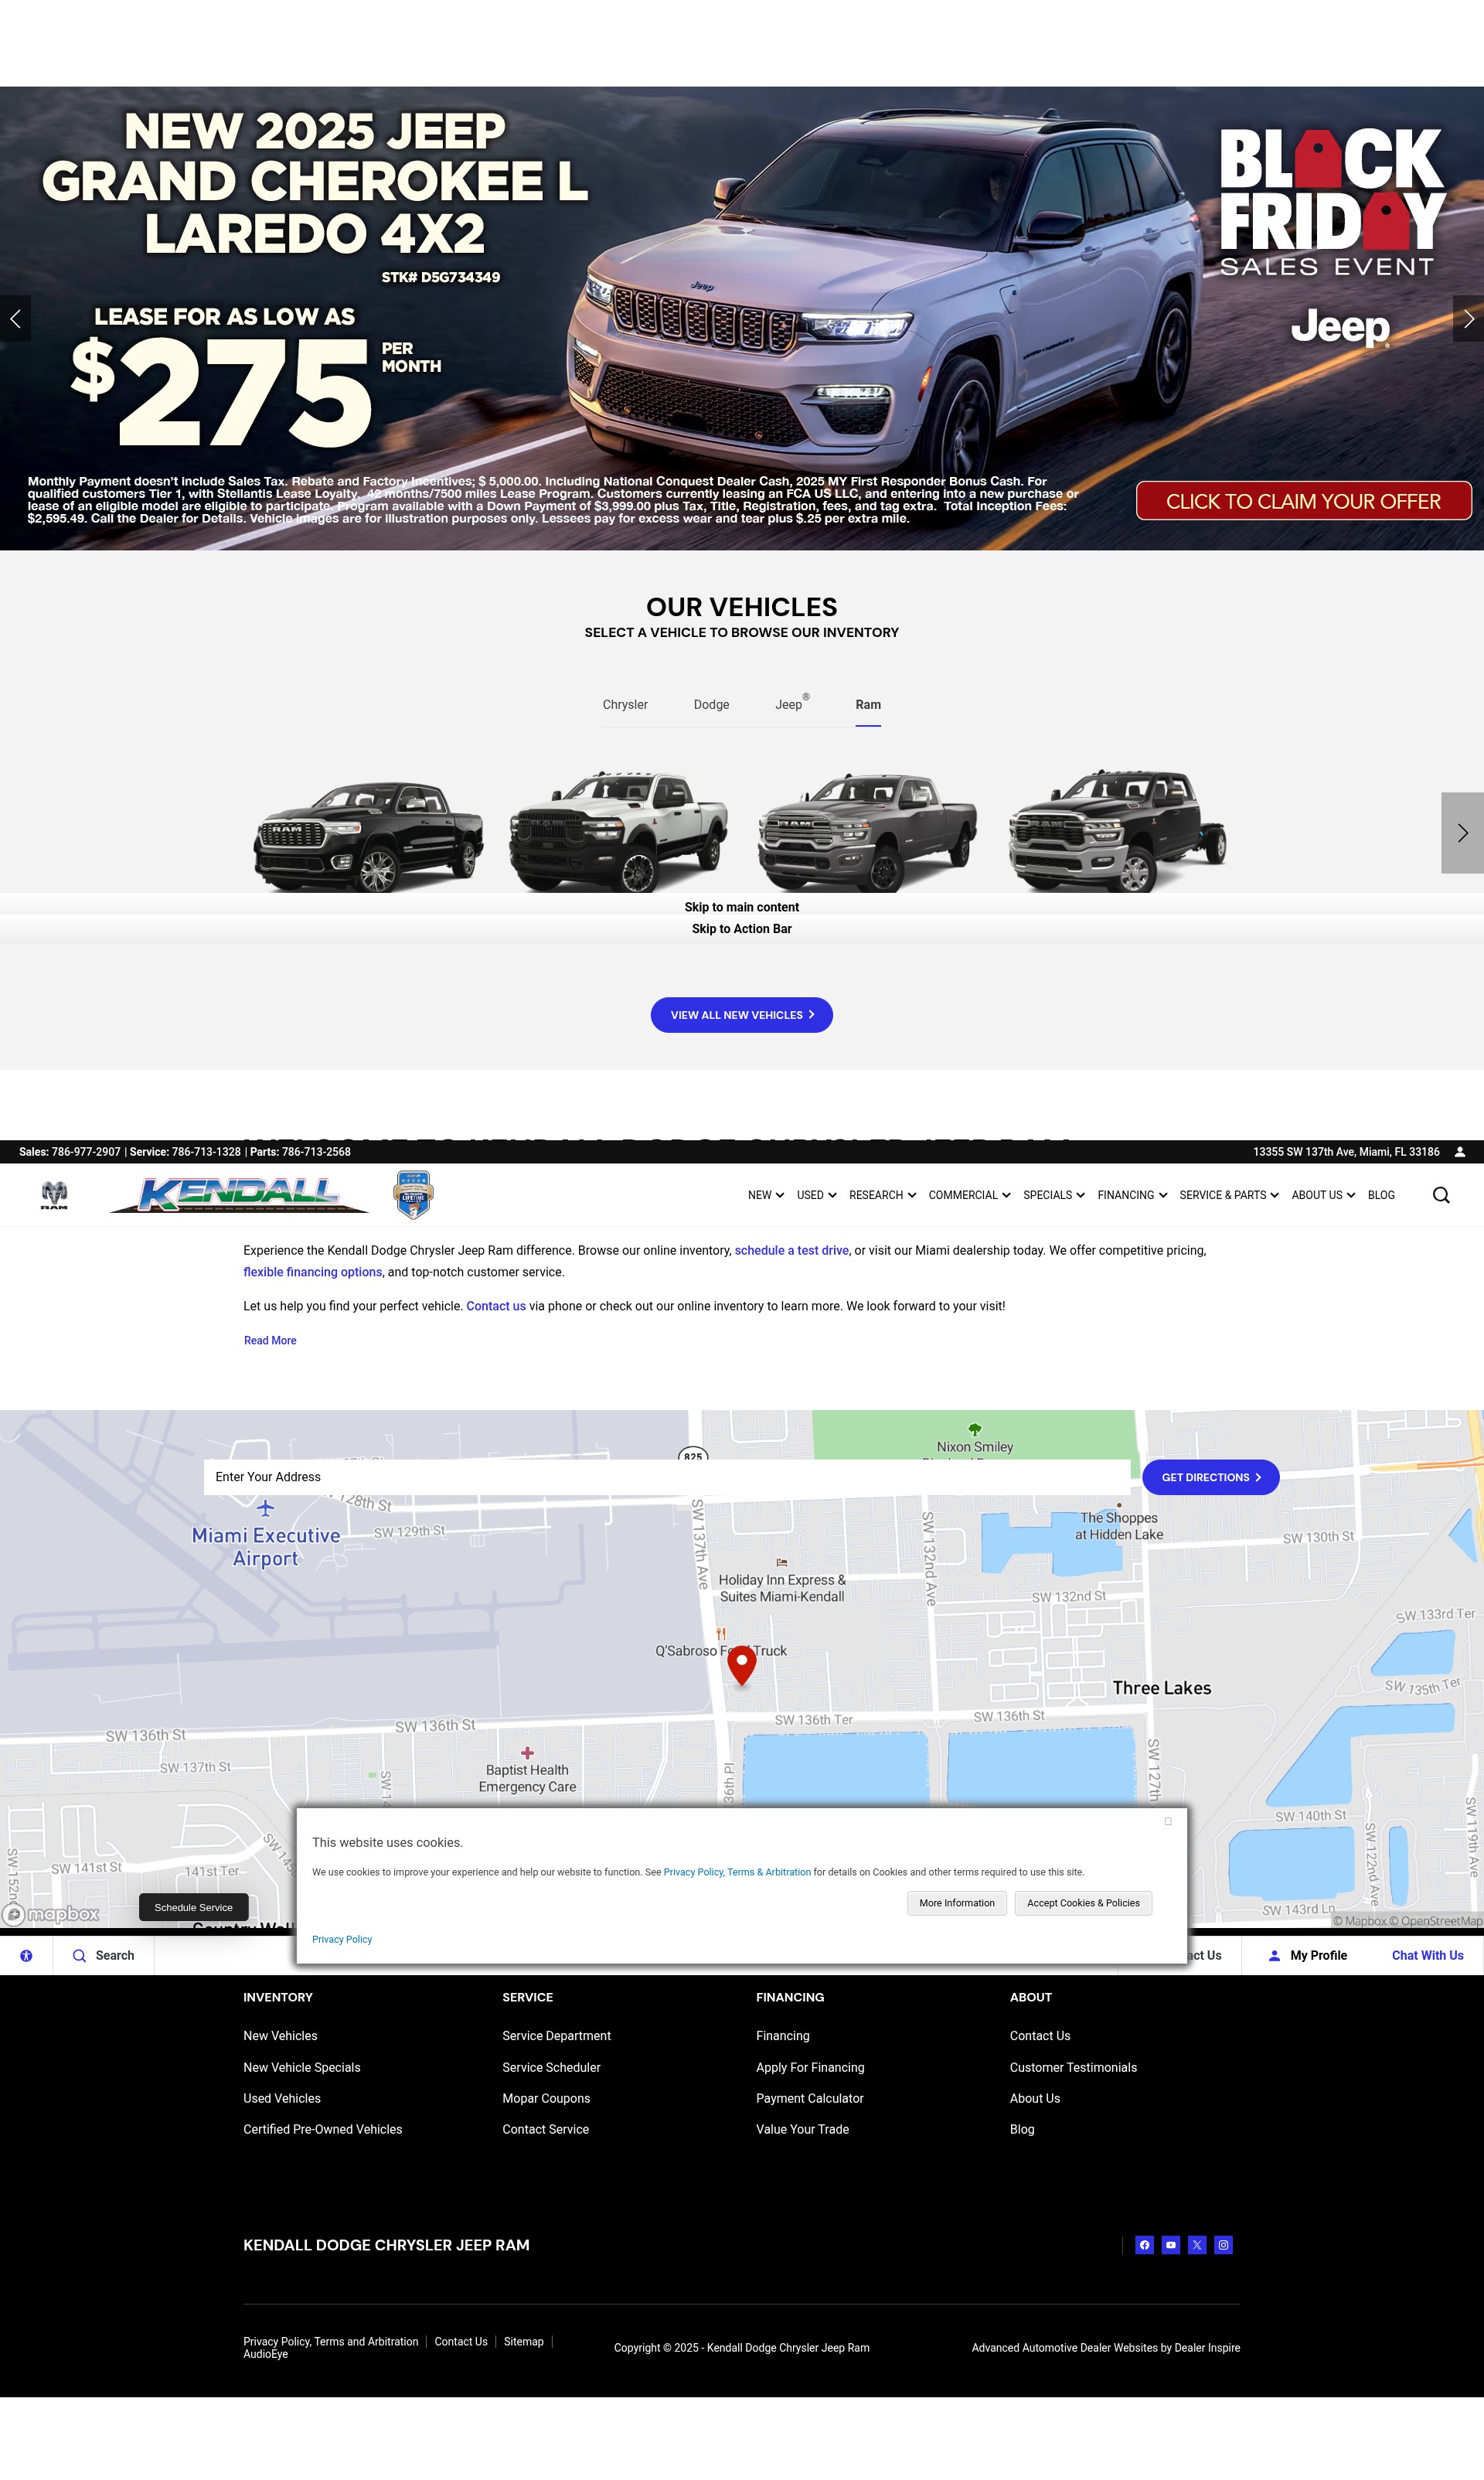Image resolution: width=1484 pixels, height=2480 pixels.
Task: Expand the SPECIALS menu dropdown
Action: click(1054, 1195)
